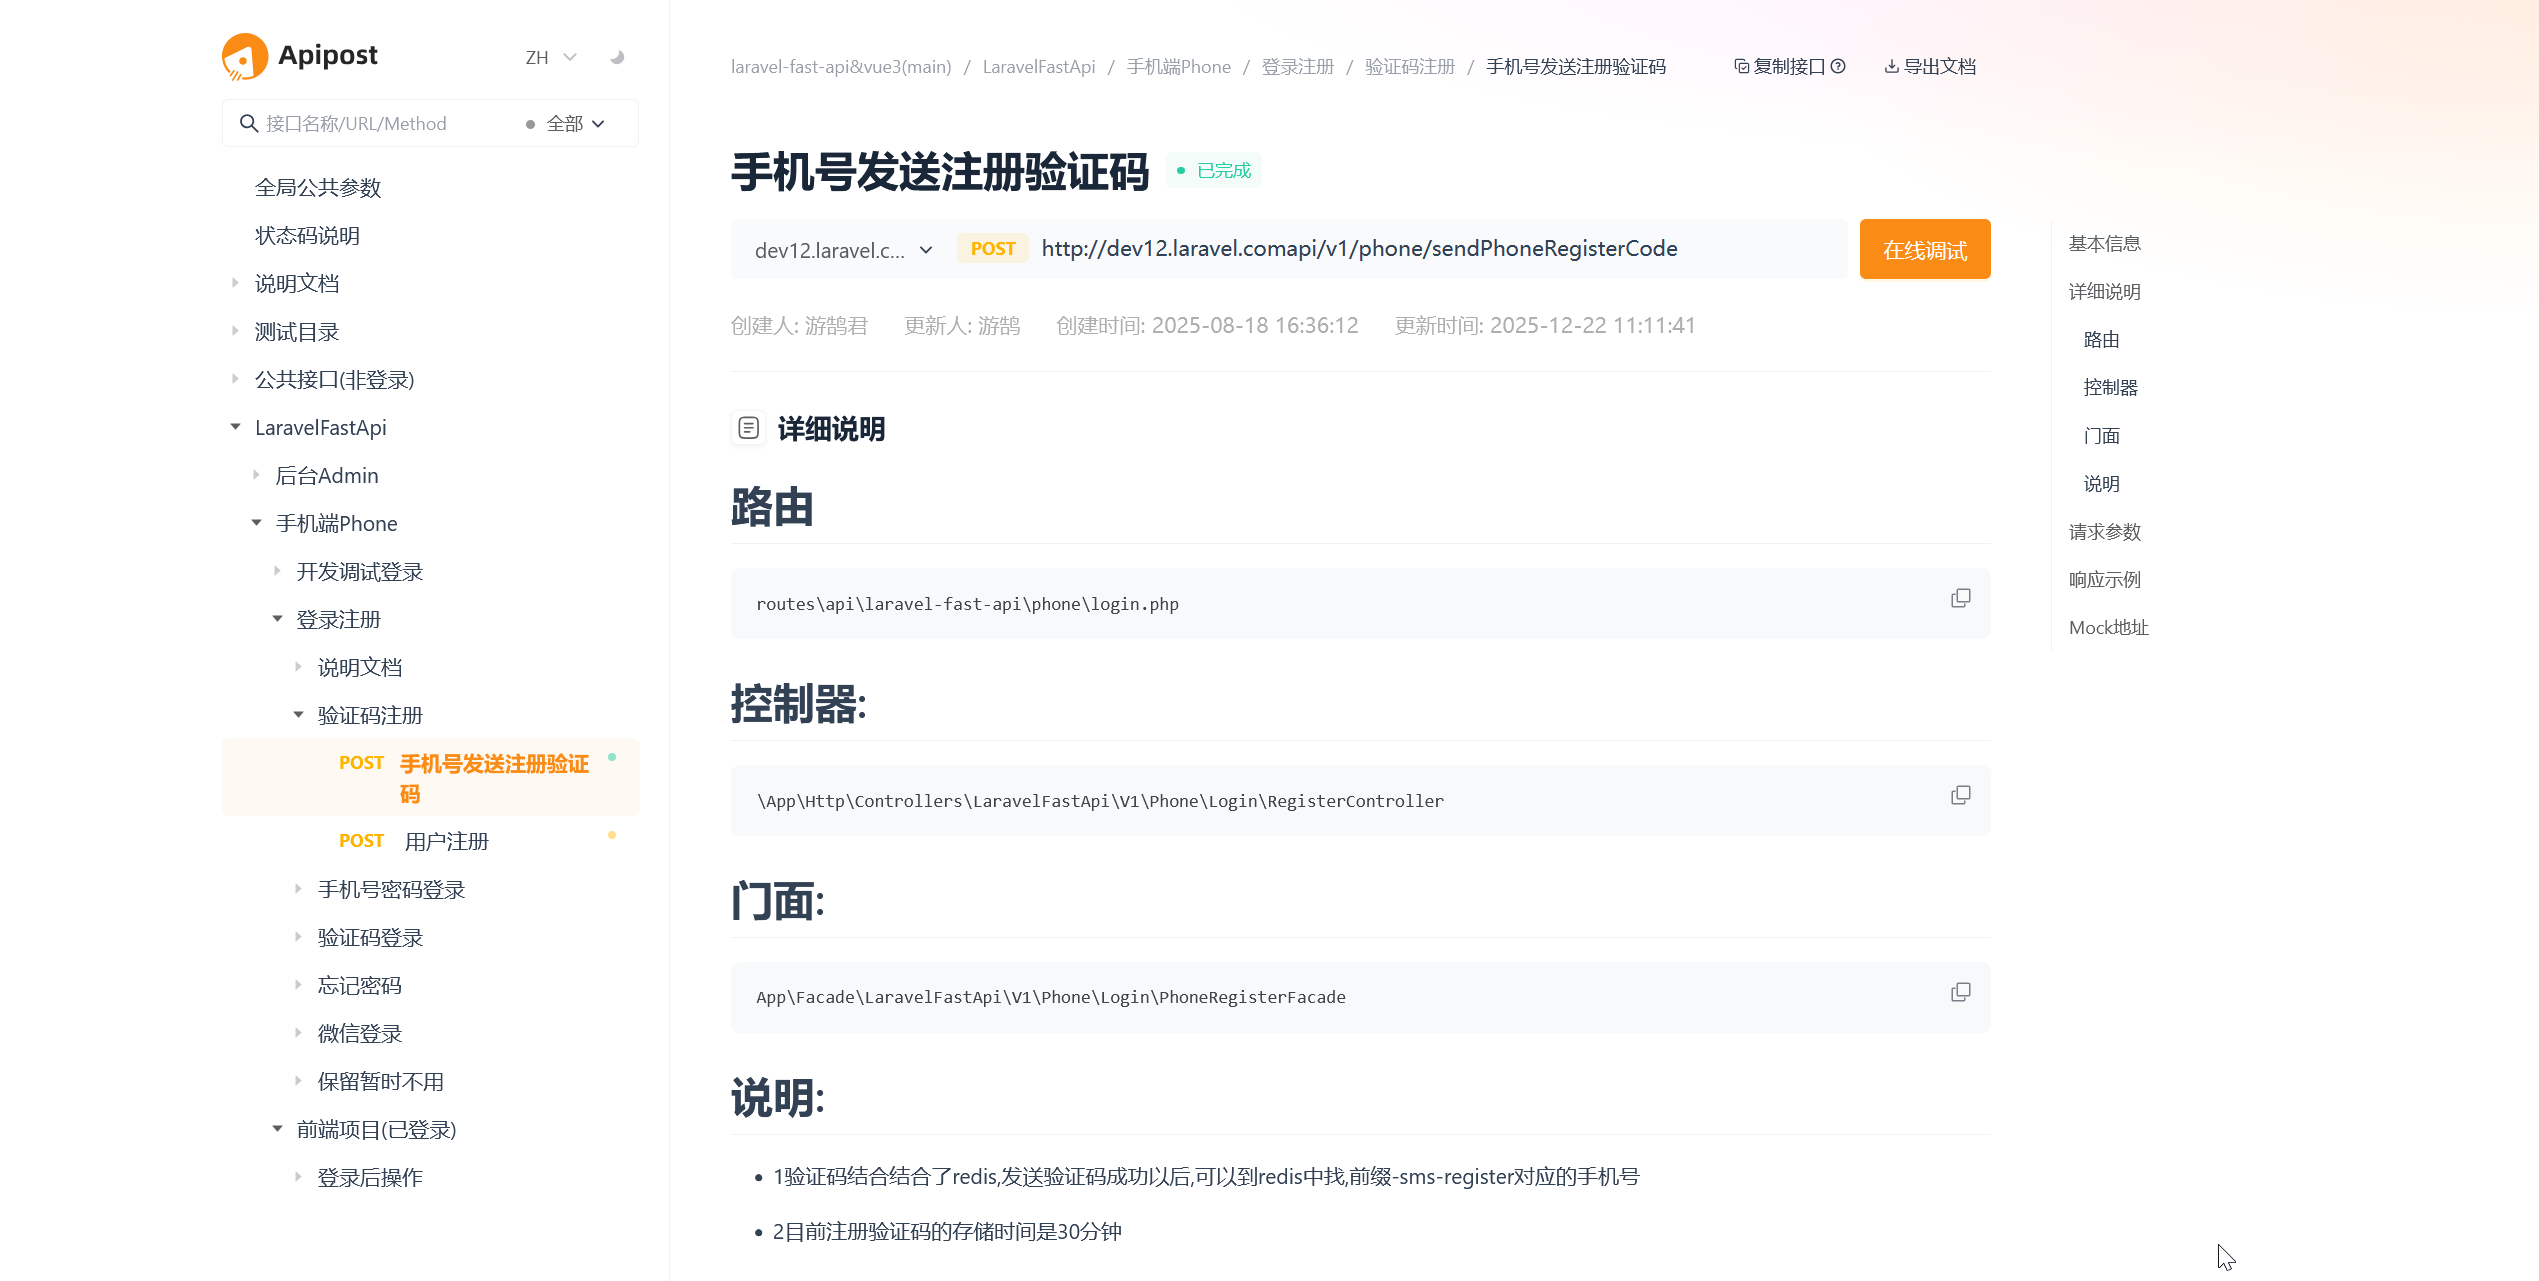
Task: Collapse the LaravelFastApi folder
Action: pos(235,427)
